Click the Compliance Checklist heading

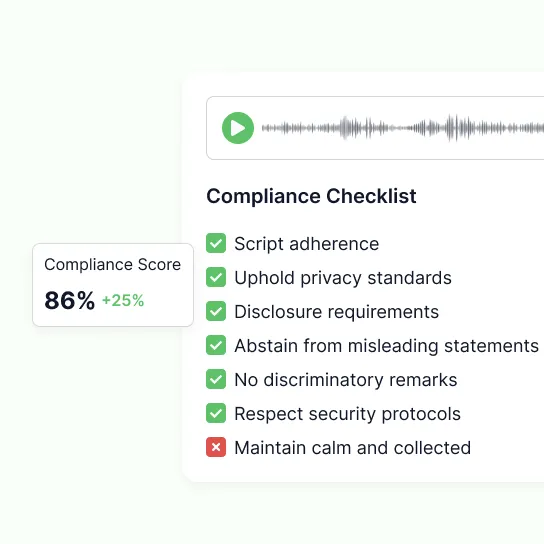click(311, 196)
